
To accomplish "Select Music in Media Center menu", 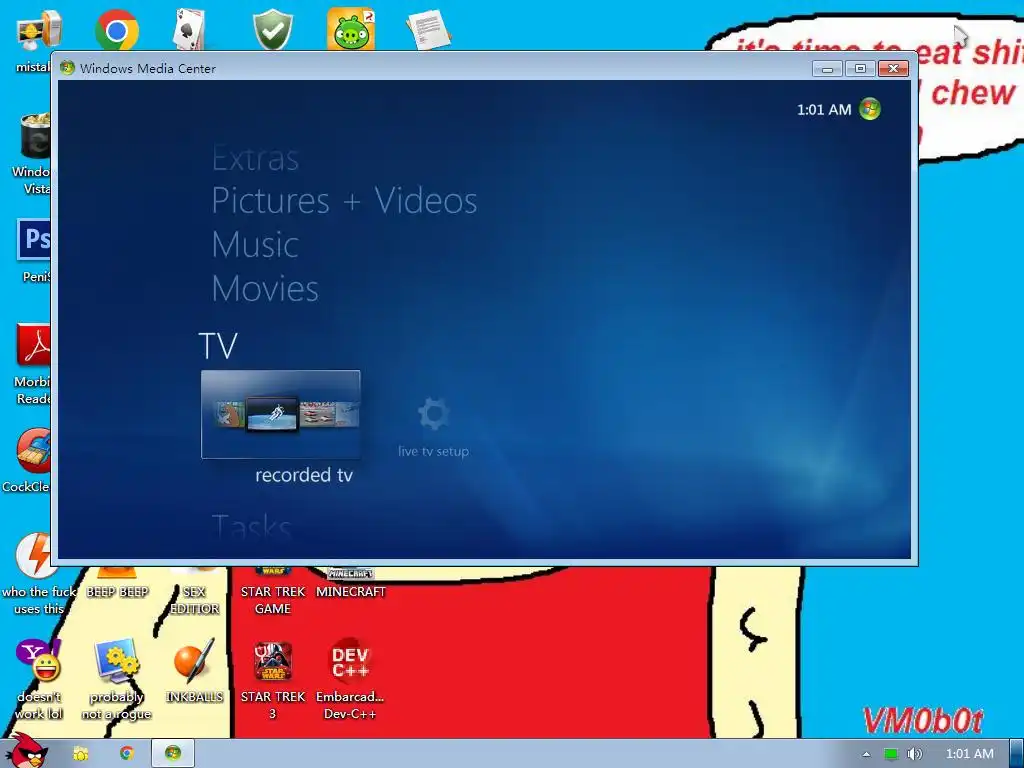I will coord(255,244).
